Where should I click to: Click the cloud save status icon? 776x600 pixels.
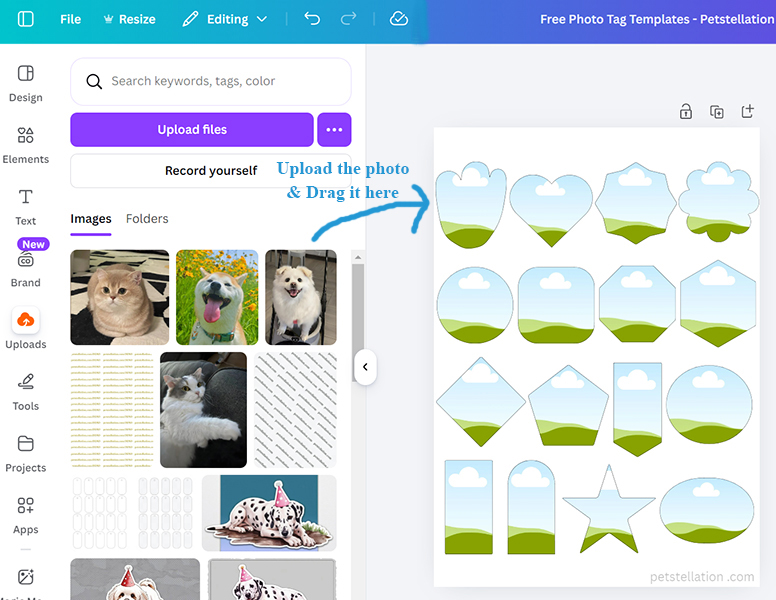399,19
